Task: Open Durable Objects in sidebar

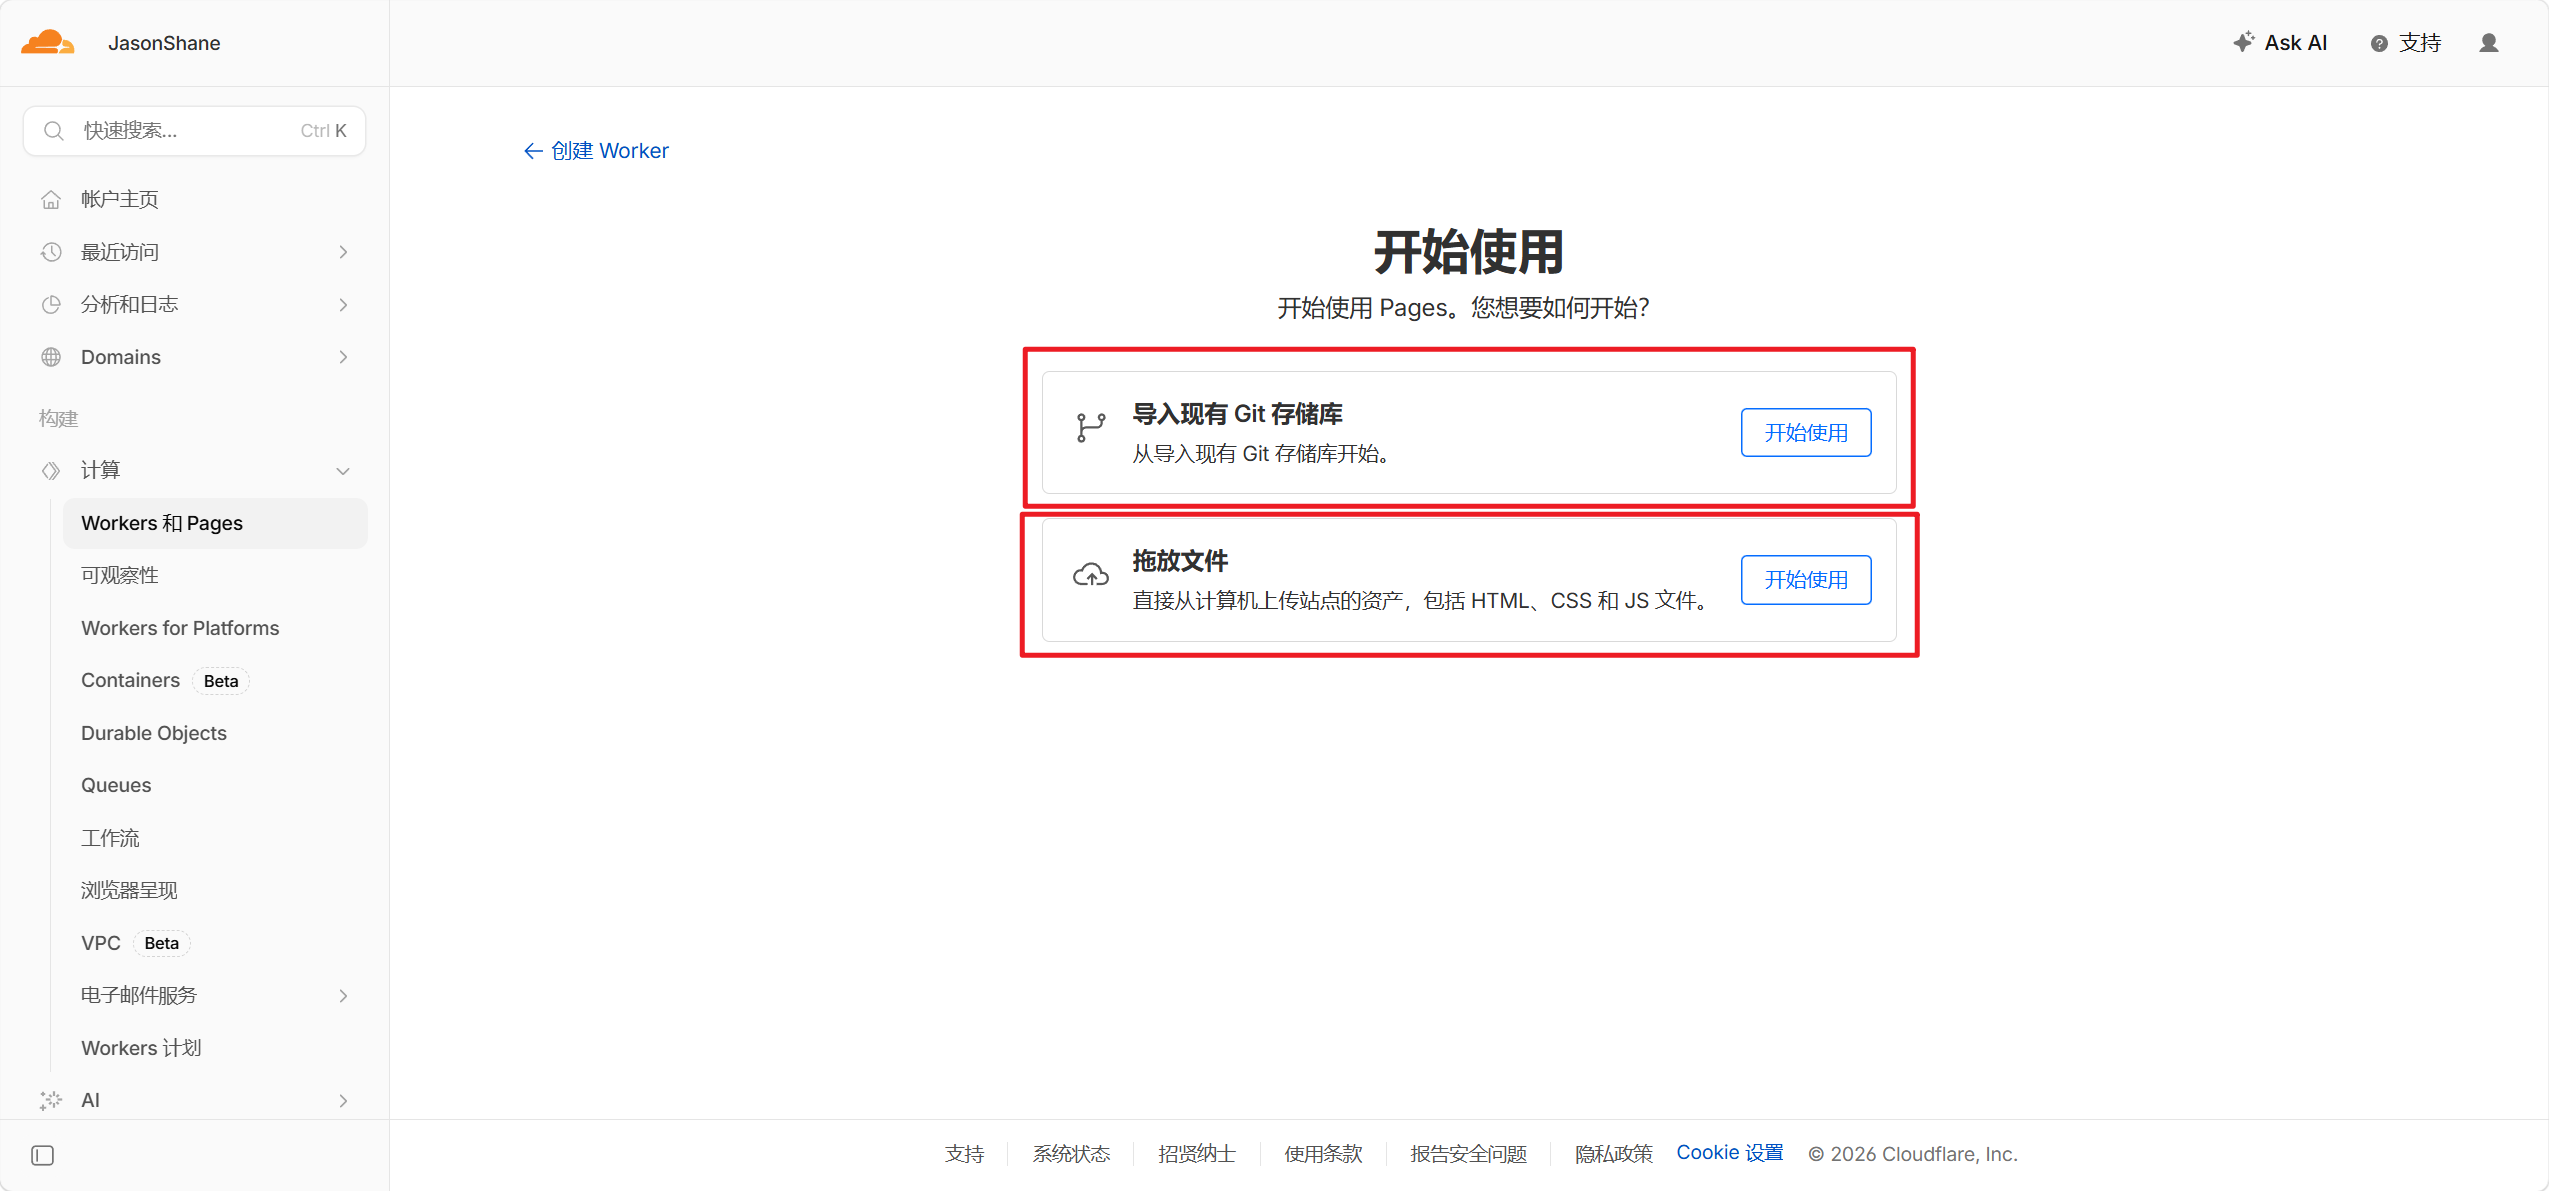Action: pyautogui.click(x=154, y=733)
